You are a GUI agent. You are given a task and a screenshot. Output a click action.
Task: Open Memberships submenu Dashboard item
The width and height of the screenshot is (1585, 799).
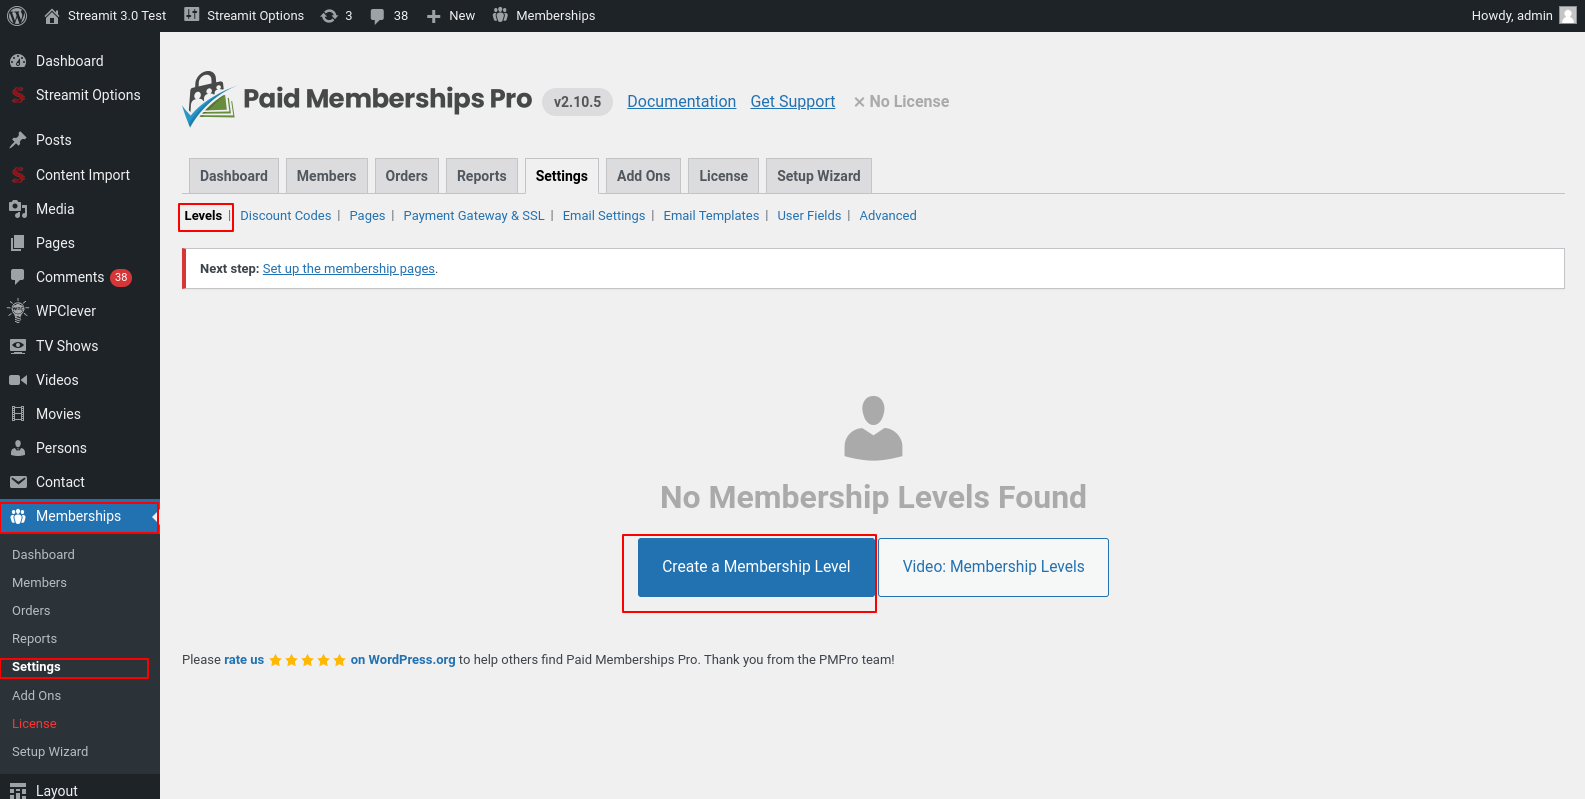coord(43,555)
